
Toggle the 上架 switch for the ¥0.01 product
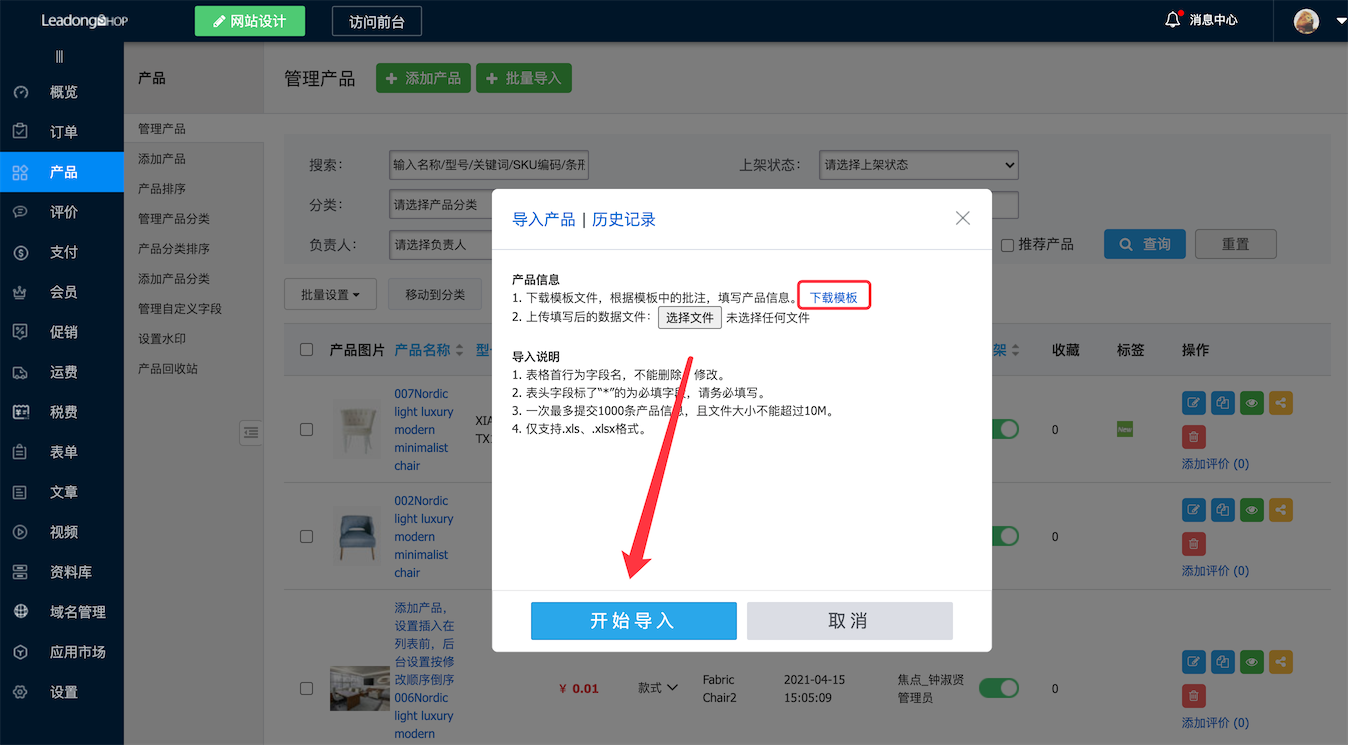click(x=998, y=687)
